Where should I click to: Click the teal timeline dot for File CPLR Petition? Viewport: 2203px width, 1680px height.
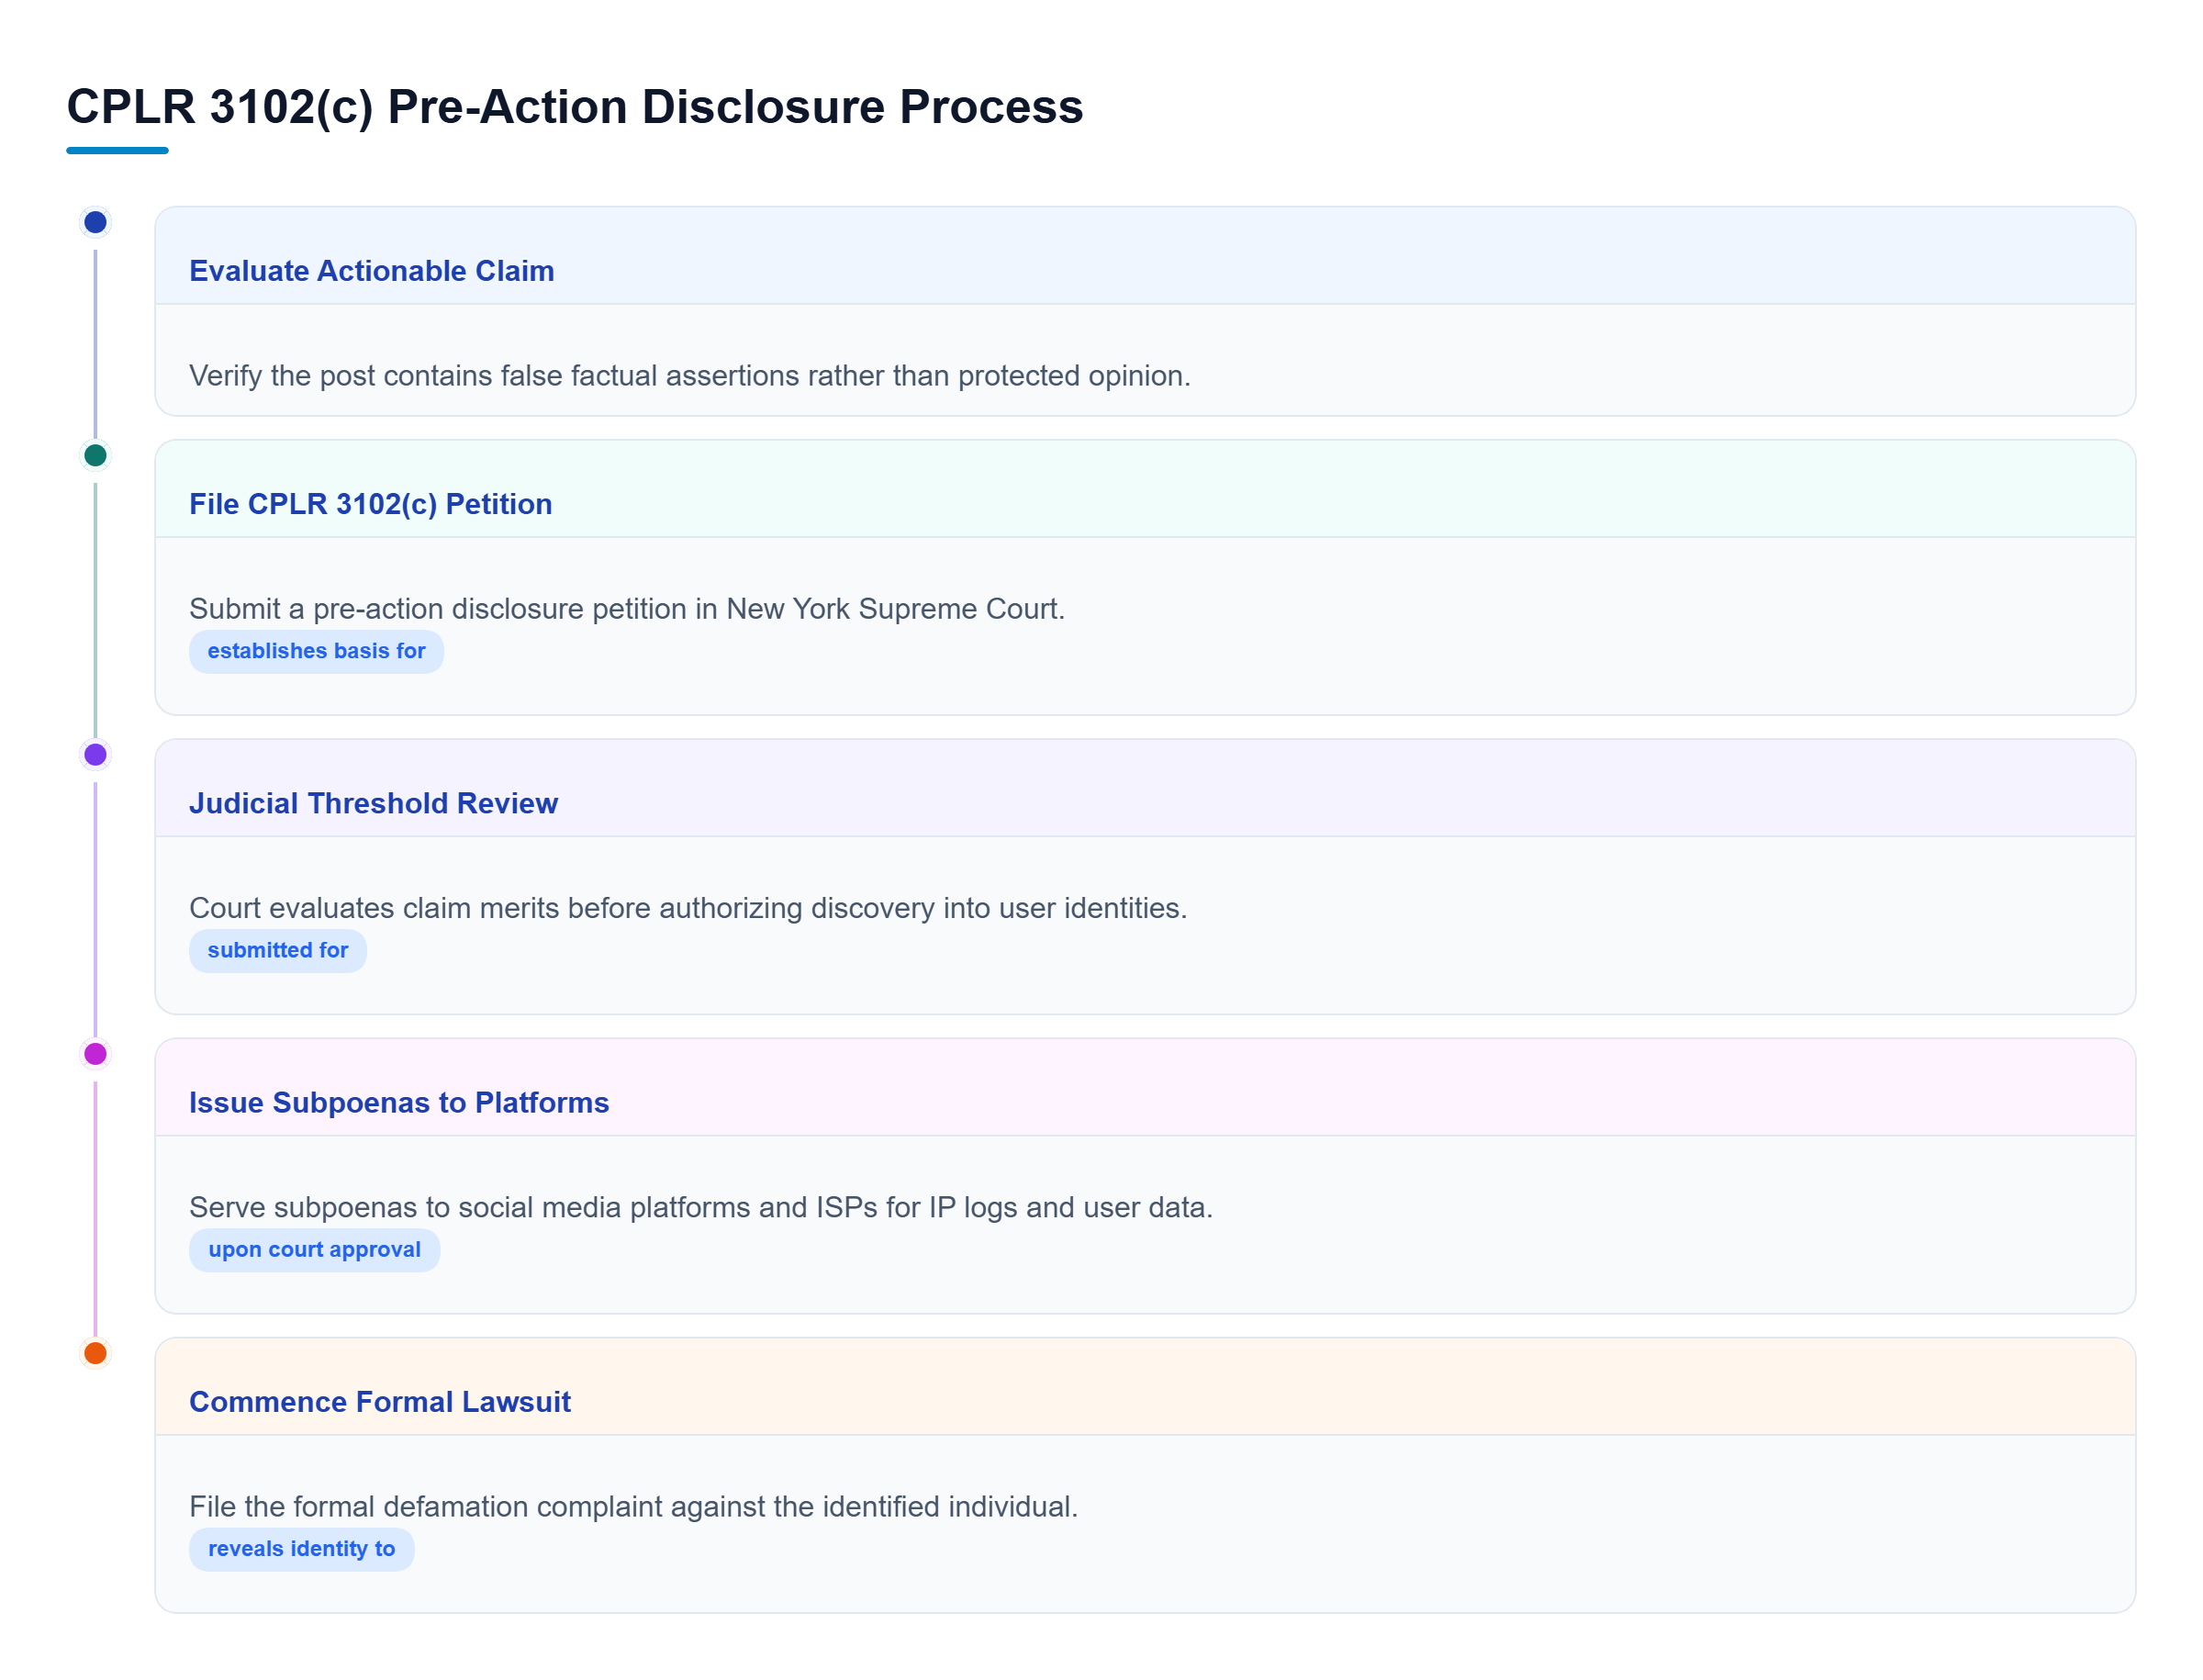[95, 455]
